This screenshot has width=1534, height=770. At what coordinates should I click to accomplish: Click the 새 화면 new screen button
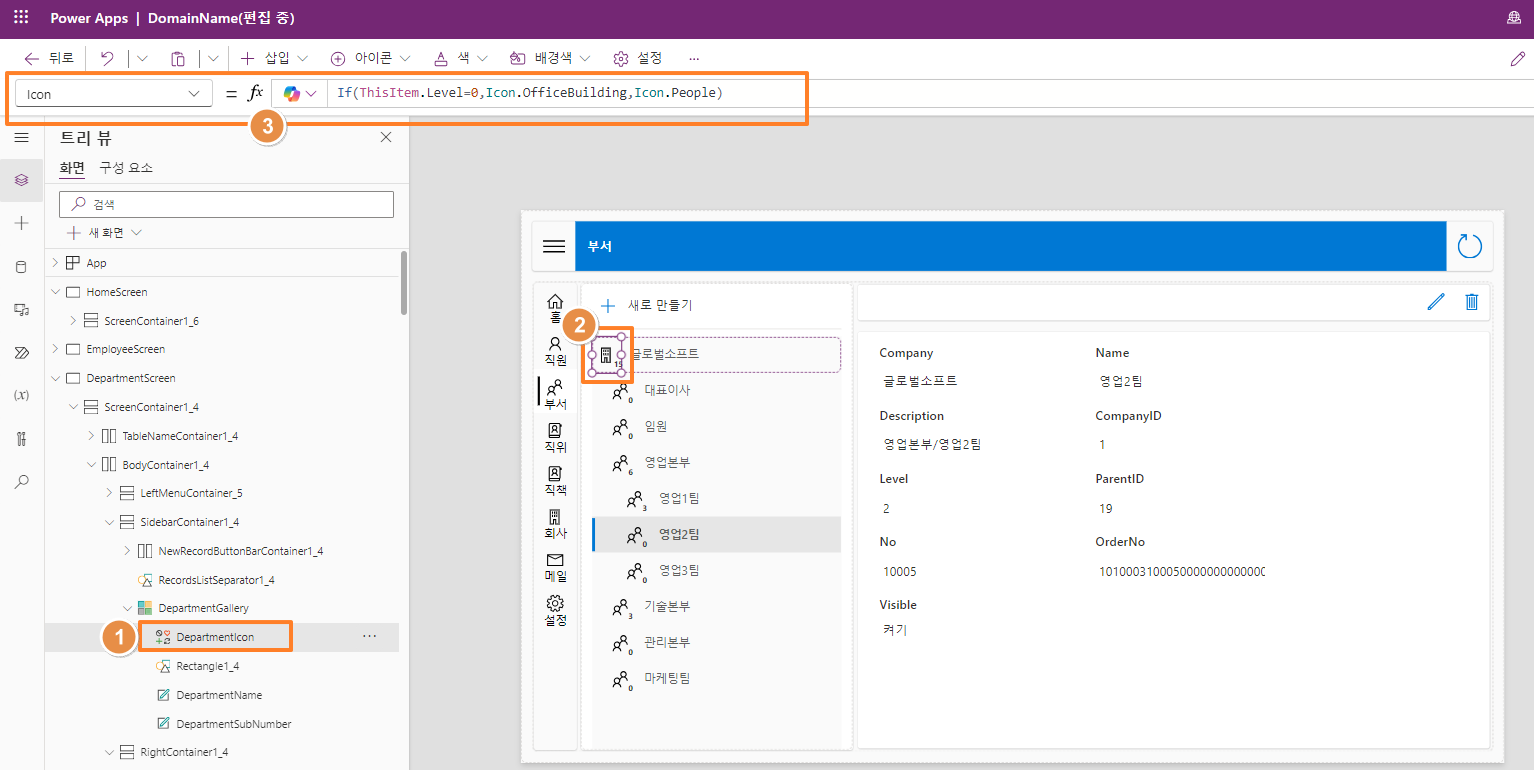105,232
